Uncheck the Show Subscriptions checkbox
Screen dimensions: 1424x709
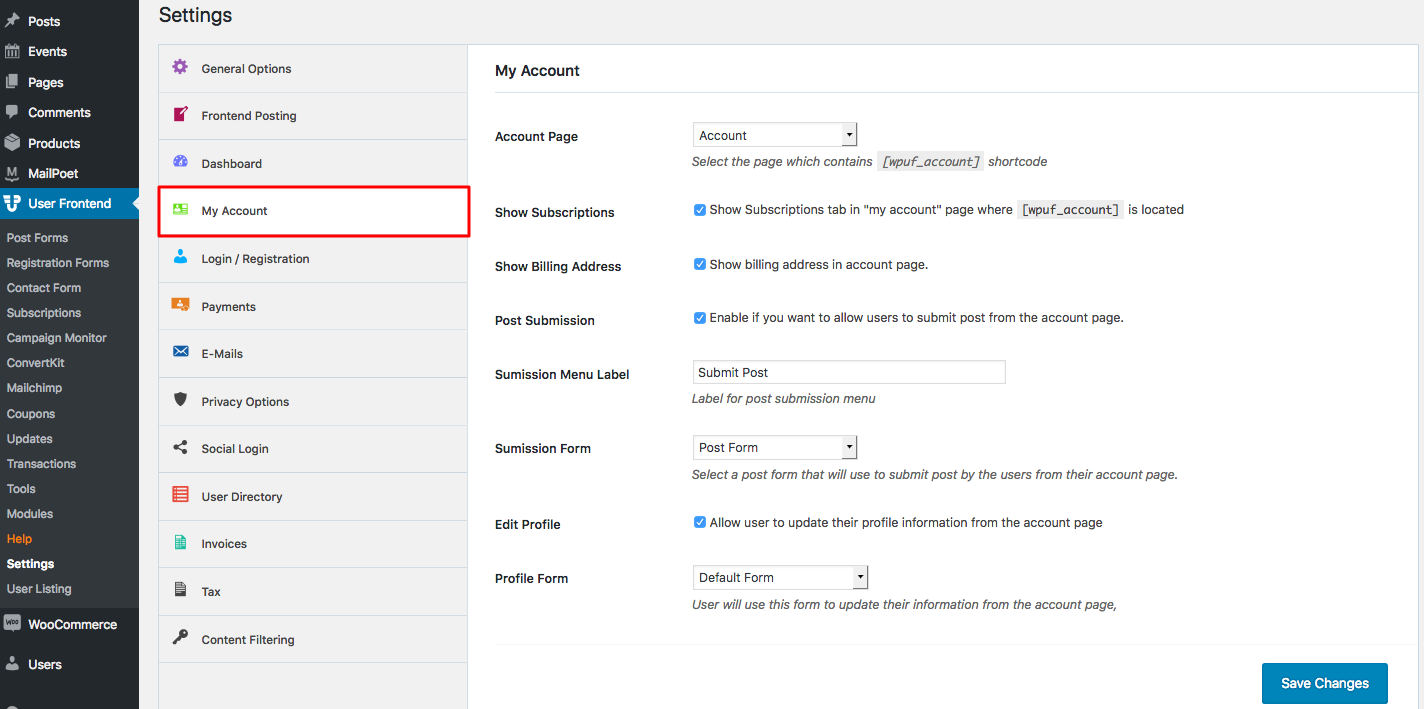tap(700, 210)
